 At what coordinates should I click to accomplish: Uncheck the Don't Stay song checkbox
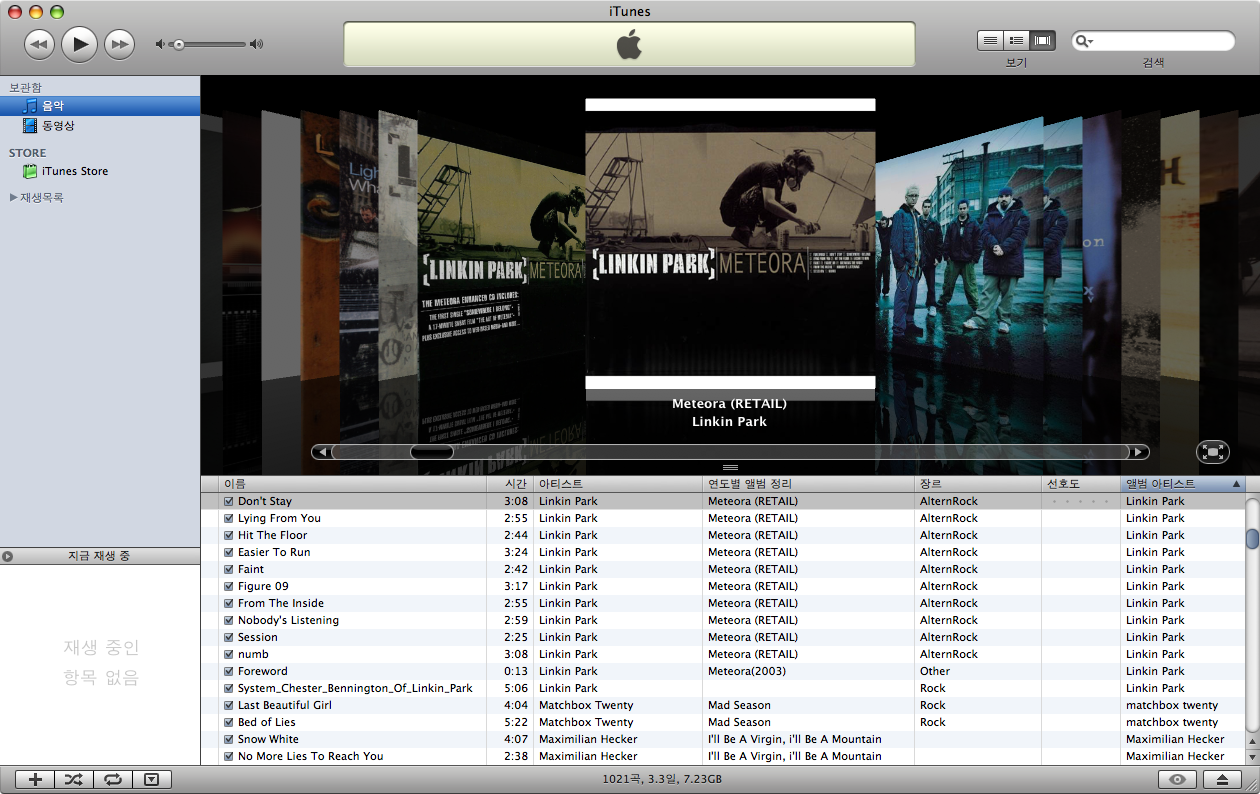click(x=229, y=501)
